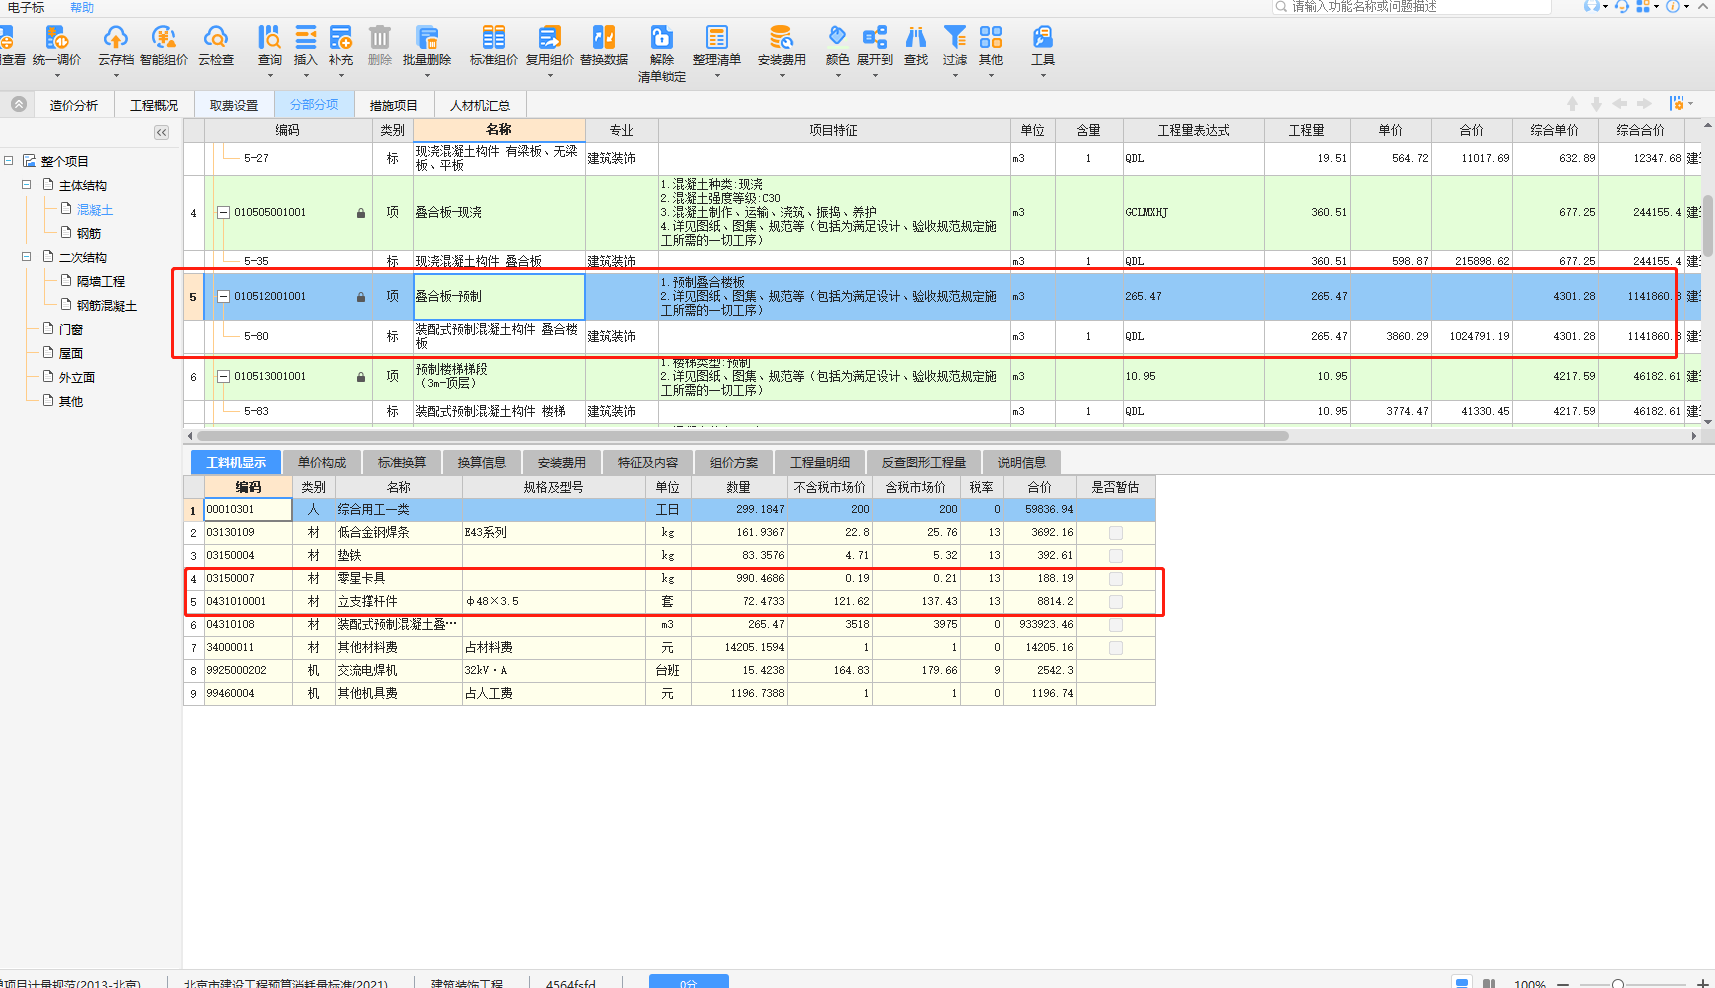
Task: Tick 是否暂估 checkbox for 低合金钢焊条 row
Action: (1116, 533)
